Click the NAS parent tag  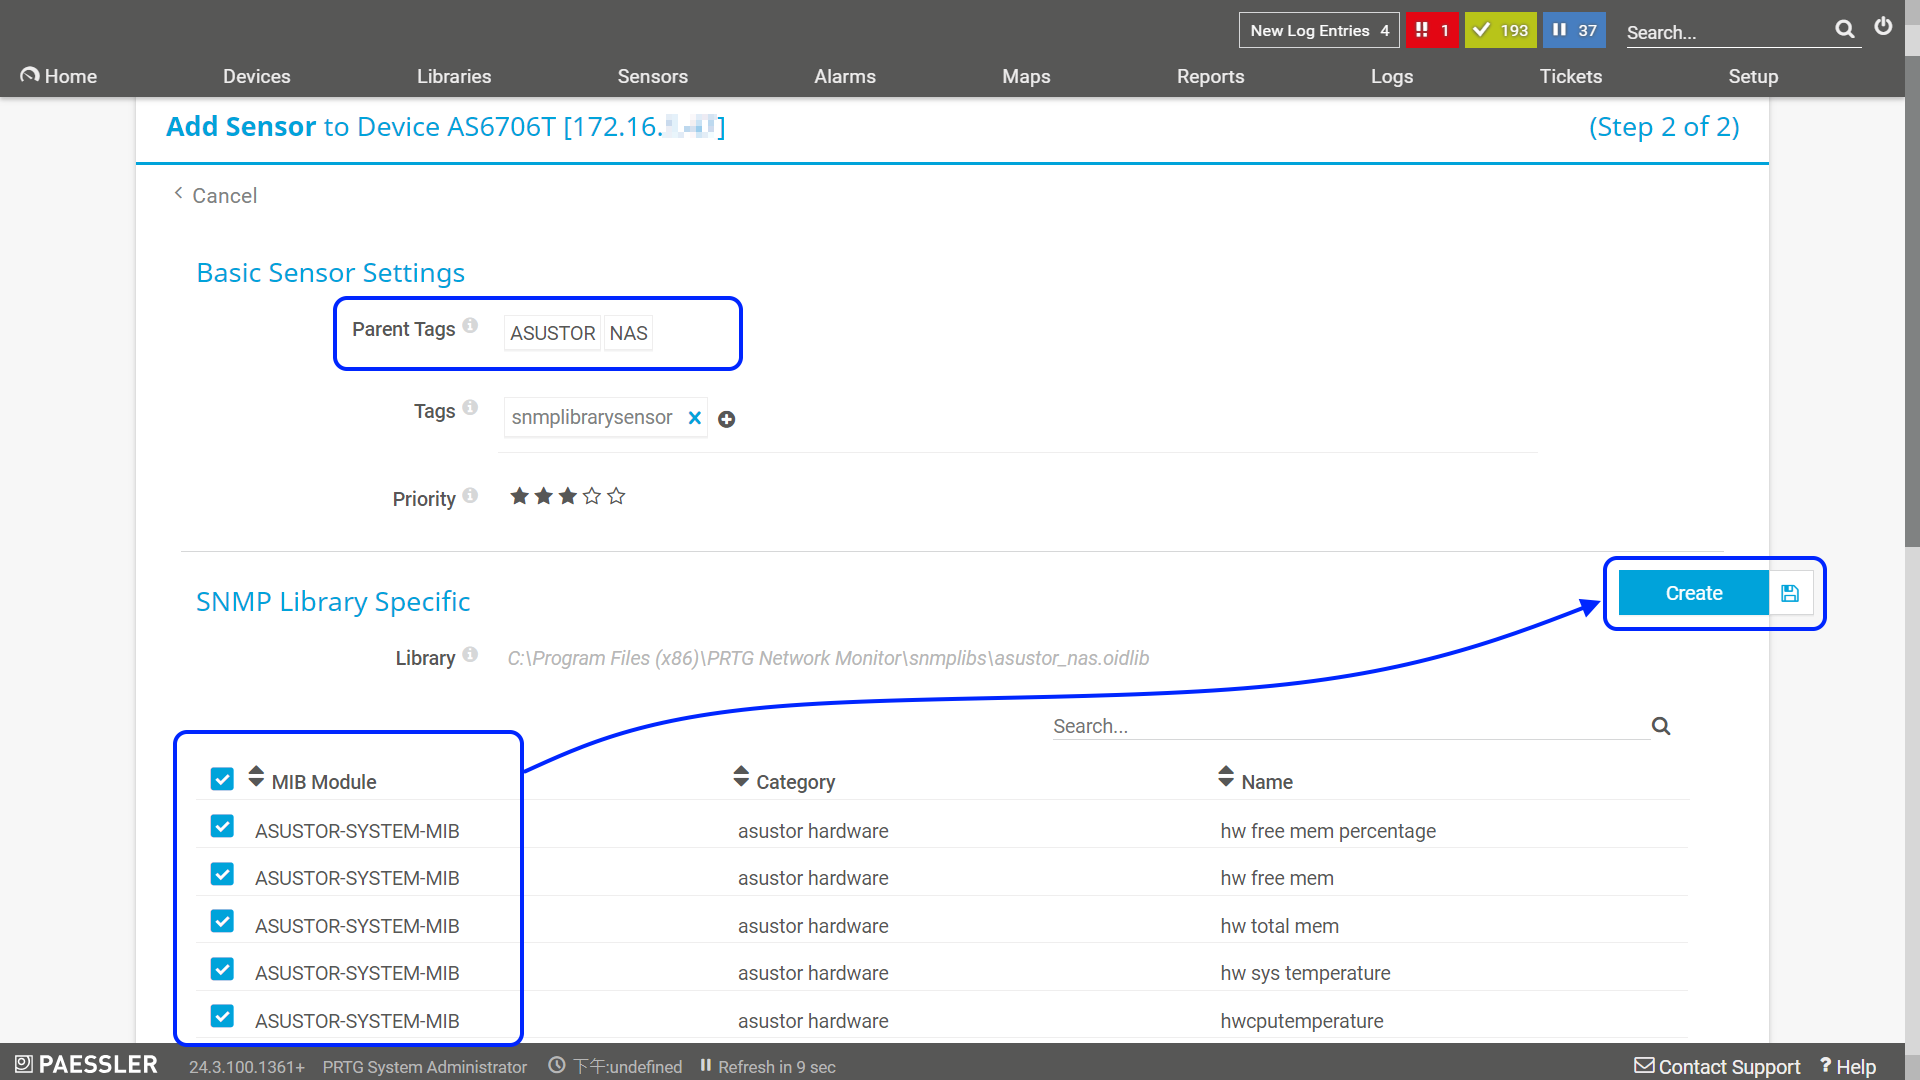pyautogui.click(x=628, y=333)
